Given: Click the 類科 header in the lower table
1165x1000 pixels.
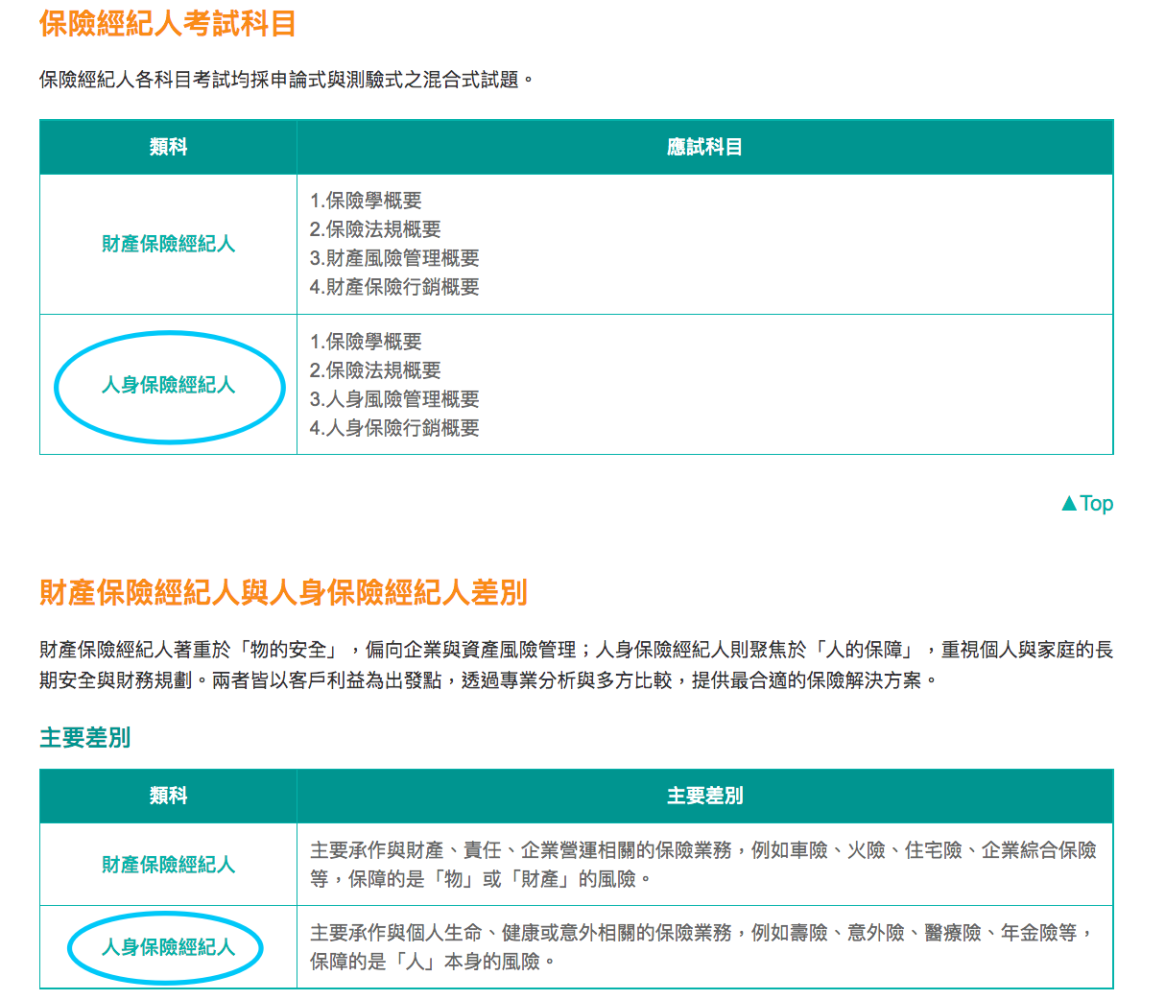Looking at the screenshot, I should coord(169,796).
